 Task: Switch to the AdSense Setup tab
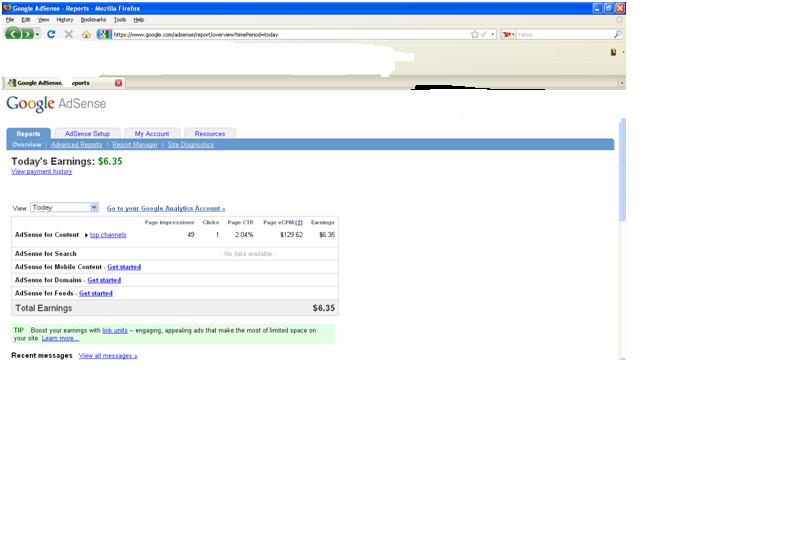87,134
